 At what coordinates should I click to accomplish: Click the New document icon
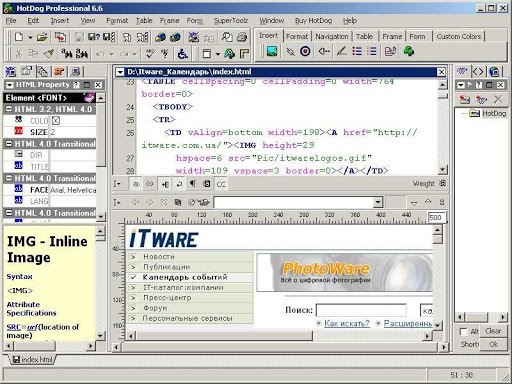[19, 37]
